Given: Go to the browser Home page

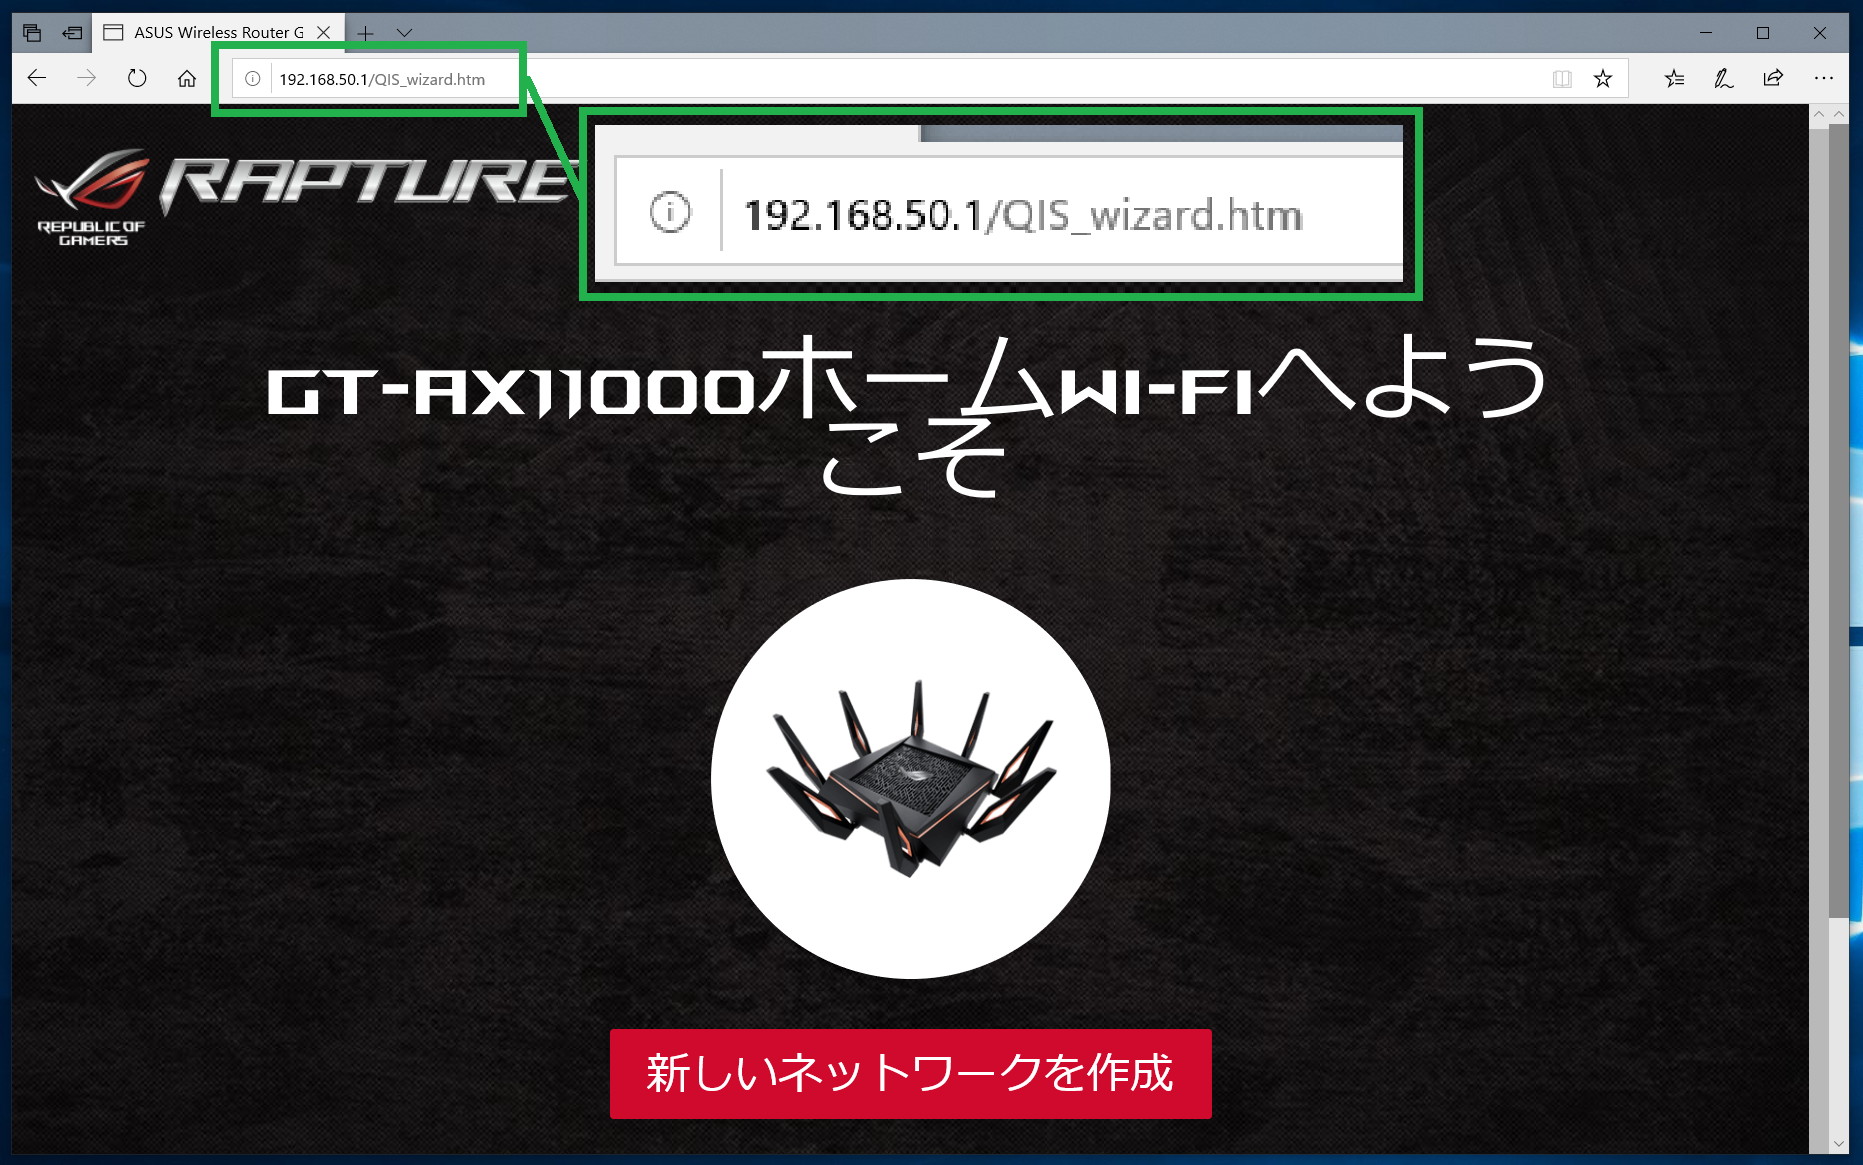Looking at the screenshot, I should 187,78.
